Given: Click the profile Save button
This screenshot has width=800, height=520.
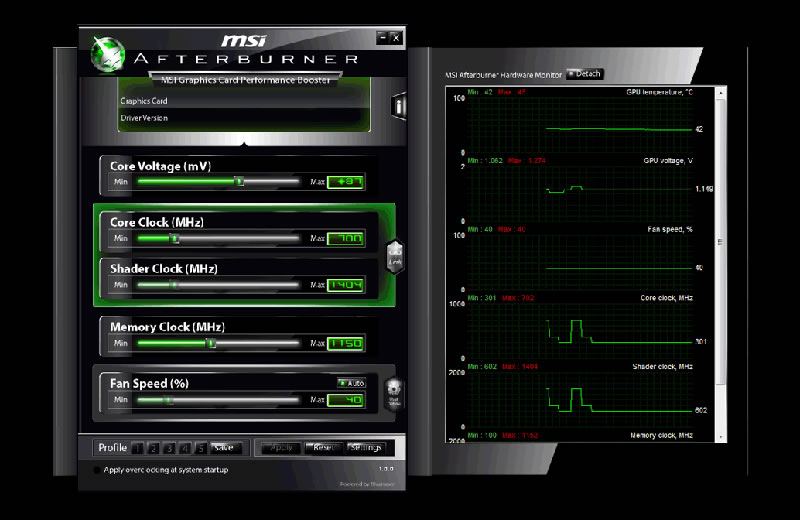Looking at the screenshot, I should (x=224, y=448).
